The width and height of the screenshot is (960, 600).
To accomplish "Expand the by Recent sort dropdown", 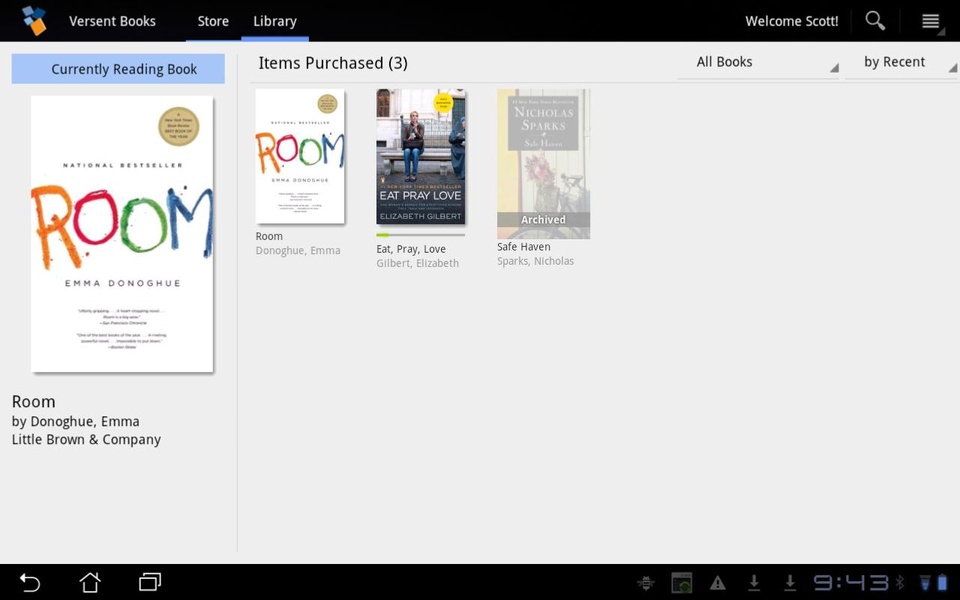I will [901, 62].
